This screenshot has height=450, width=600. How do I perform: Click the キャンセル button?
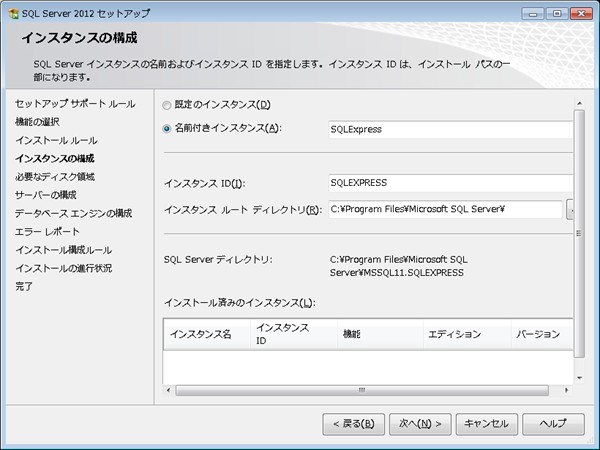click(487, 424)
